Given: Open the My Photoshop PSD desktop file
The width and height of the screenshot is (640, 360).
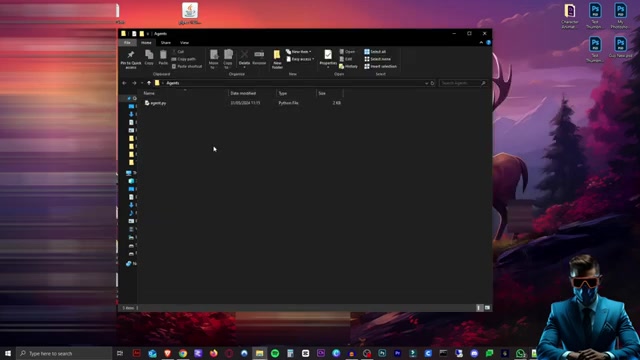Looking at the screenshot, I should (x=620, y=16).
